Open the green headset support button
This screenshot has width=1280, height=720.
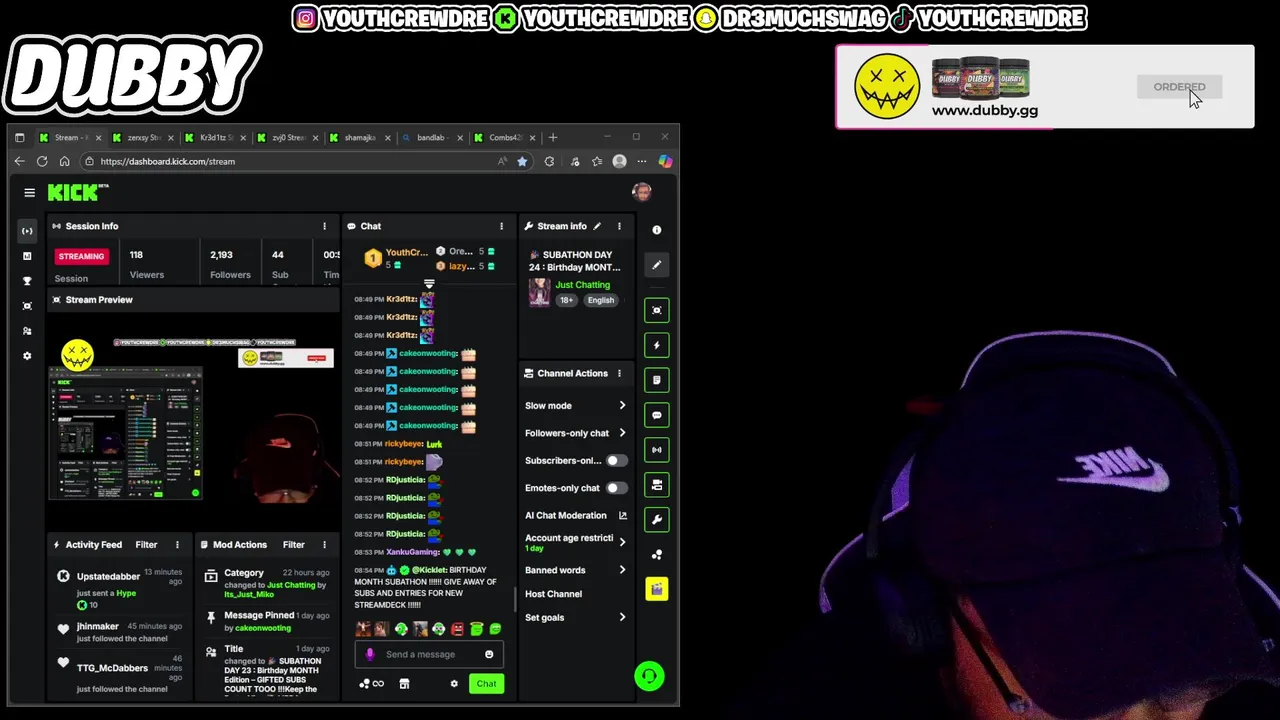point(649,677)
